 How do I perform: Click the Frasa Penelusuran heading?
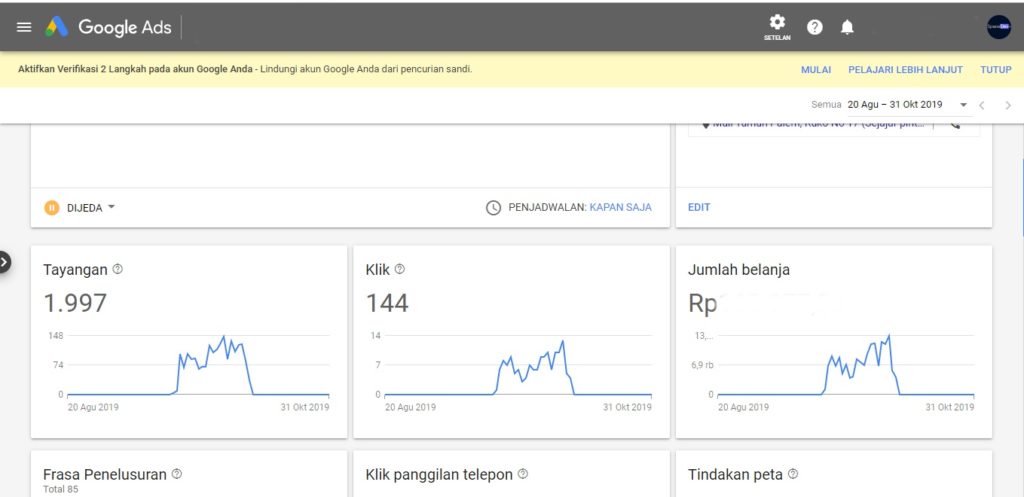[104, 475]
